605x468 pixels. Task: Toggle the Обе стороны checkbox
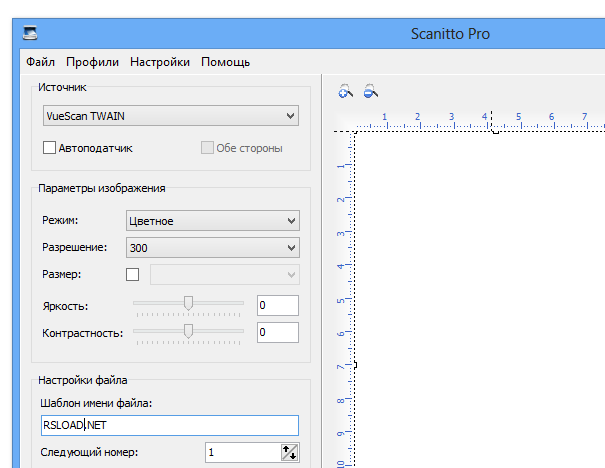pyautogui.click(x=207, y=148)
